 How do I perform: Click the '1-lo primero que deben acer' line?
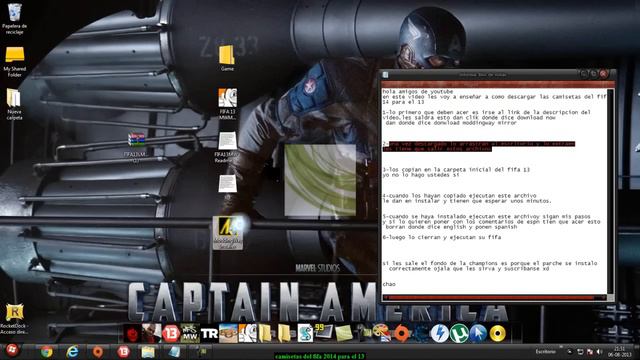tap(487, 112)
